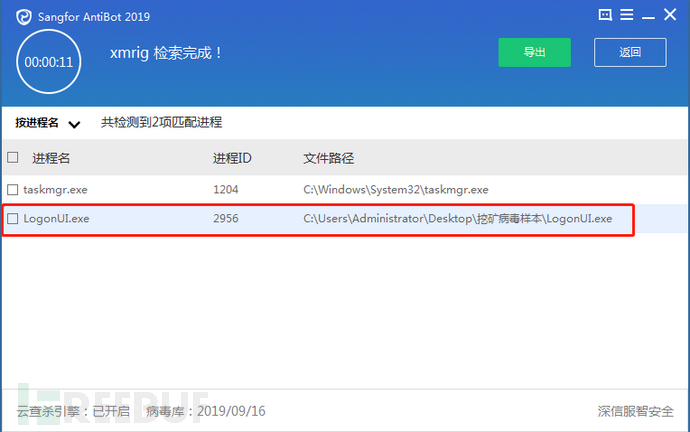The image size is (690, 432).
Task: Select process ID 2956 cell
Action: 227,218
